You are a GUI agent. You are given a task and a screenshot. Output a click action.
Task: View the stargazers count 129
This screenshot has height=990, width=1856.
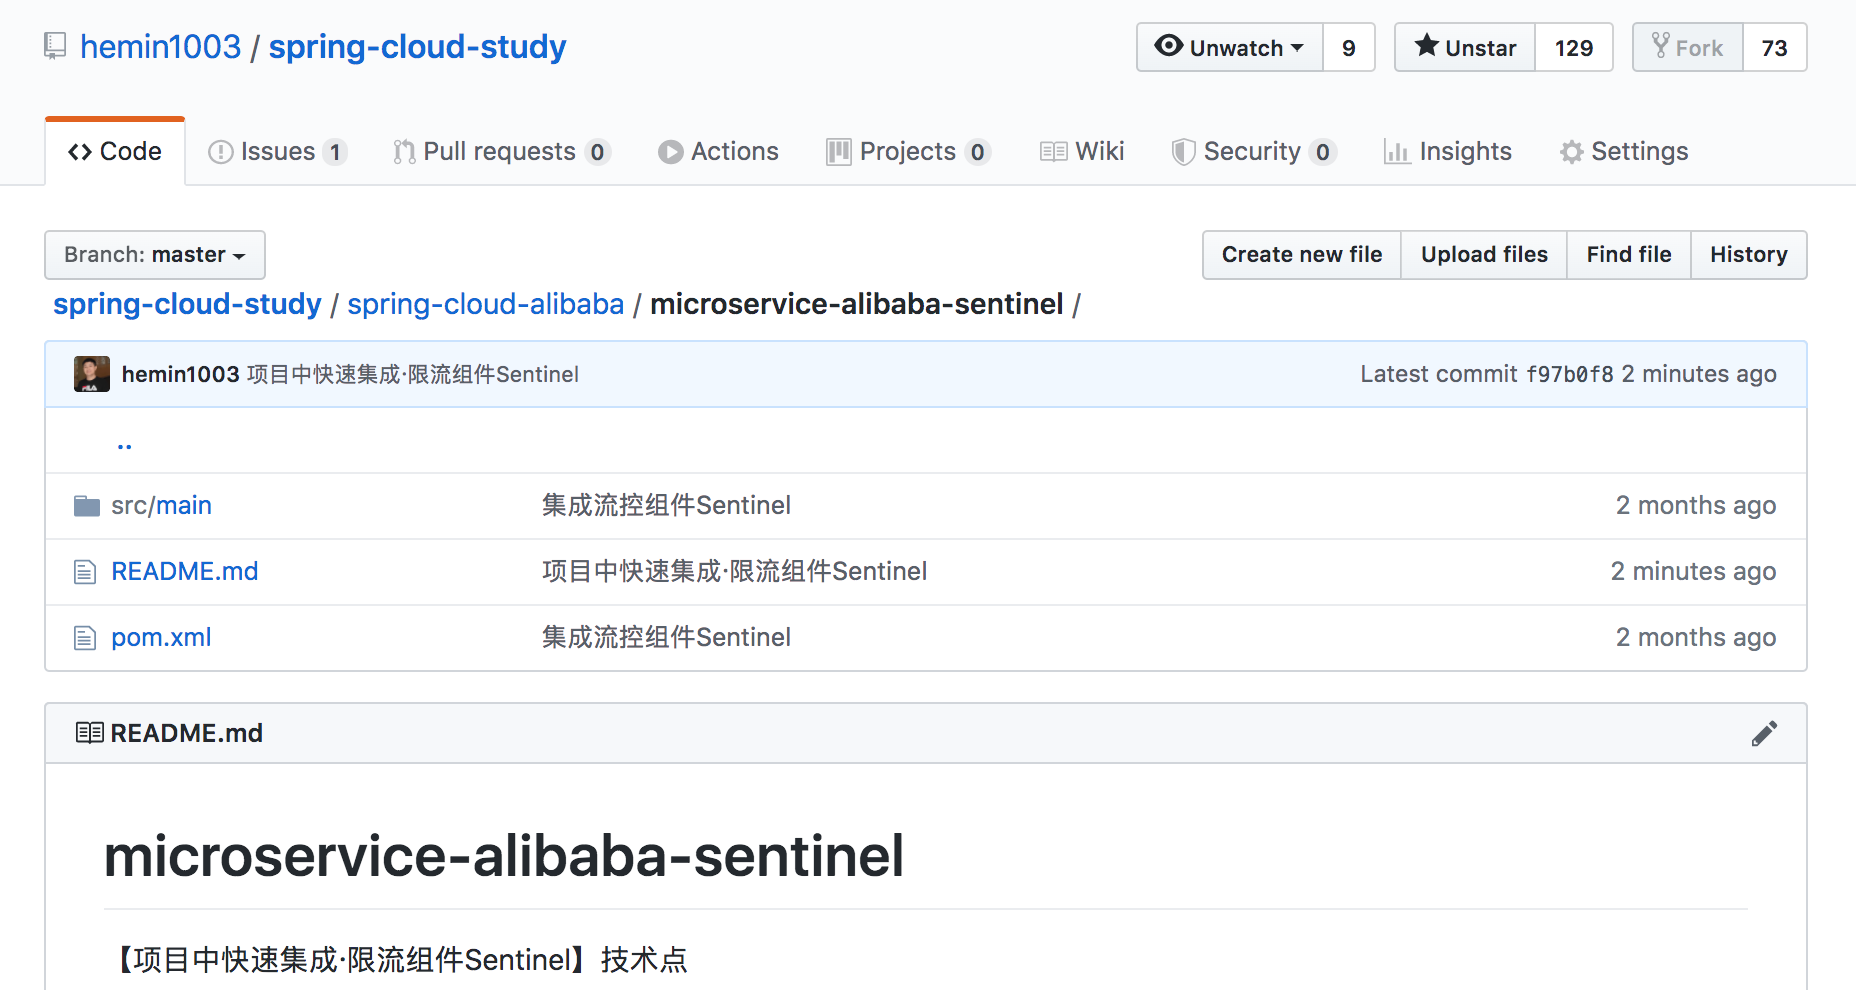[1573, 48]
